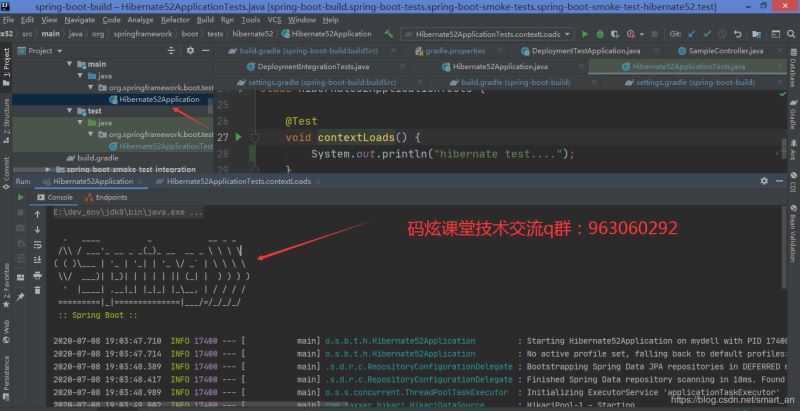Open Project Structure icon in toolbar
This screenshot has width=800, height=411.
[757, 34]
